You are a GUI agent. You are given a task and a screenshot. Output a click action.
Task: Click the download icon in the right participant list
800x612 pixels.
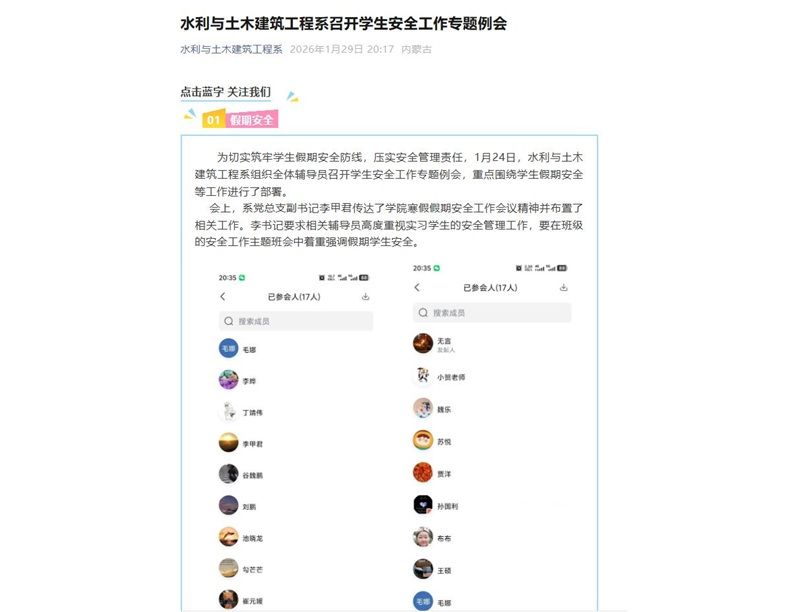pyautogui.click(x=563, y=288)
